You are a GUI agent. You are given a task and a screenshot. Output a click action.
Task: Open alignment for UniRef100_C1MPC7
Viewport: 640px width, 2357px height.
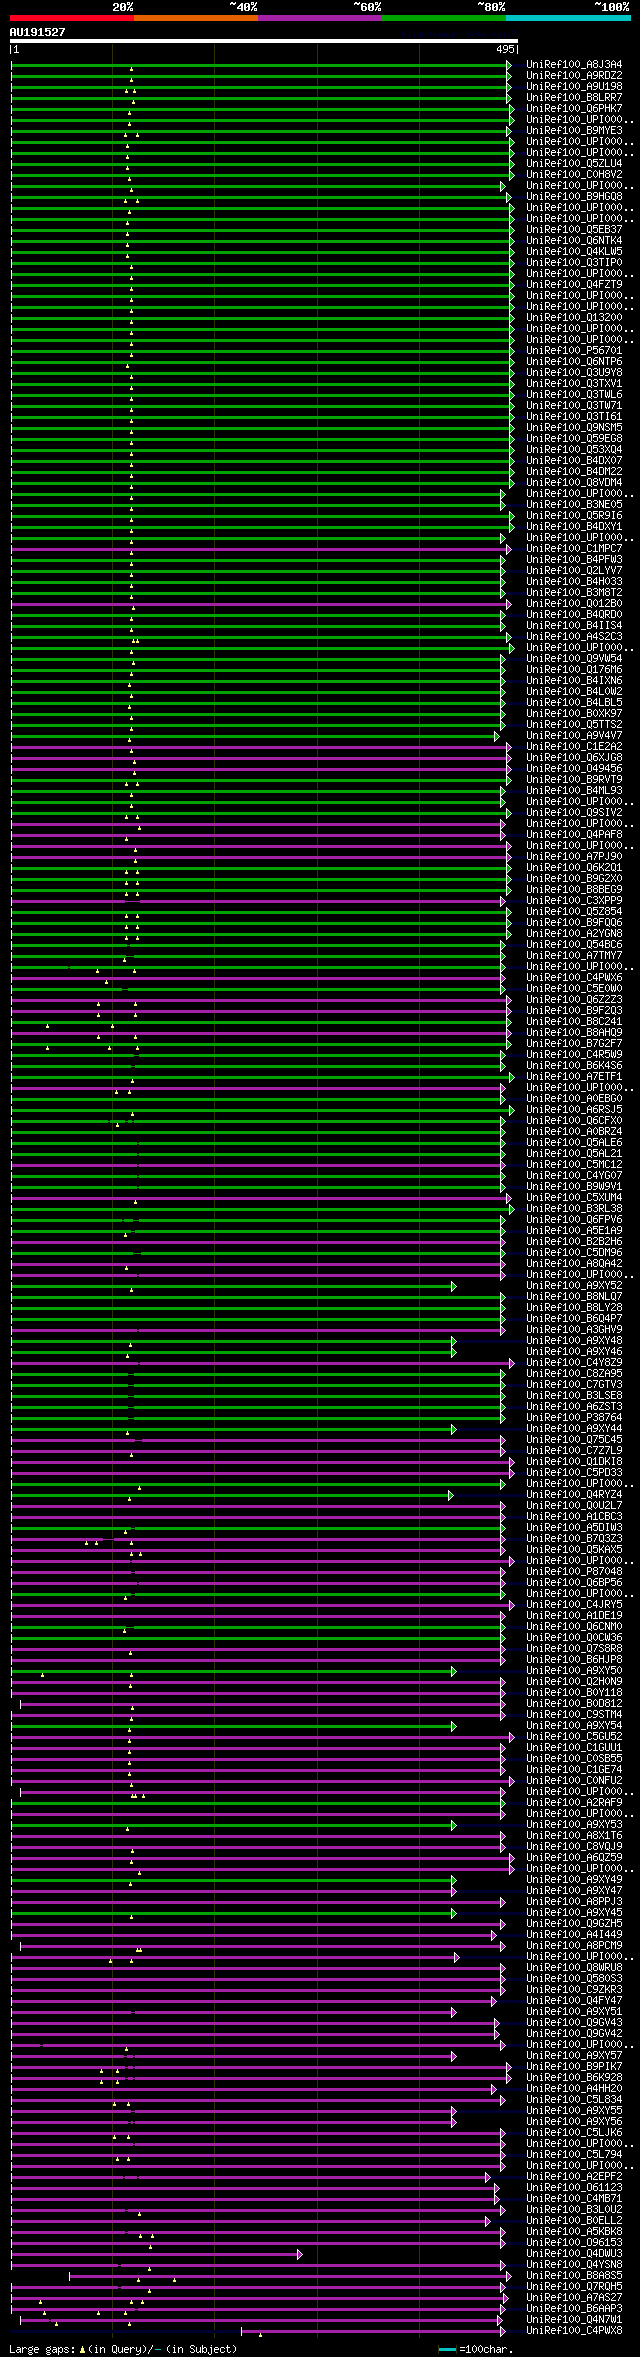point(574,548)
